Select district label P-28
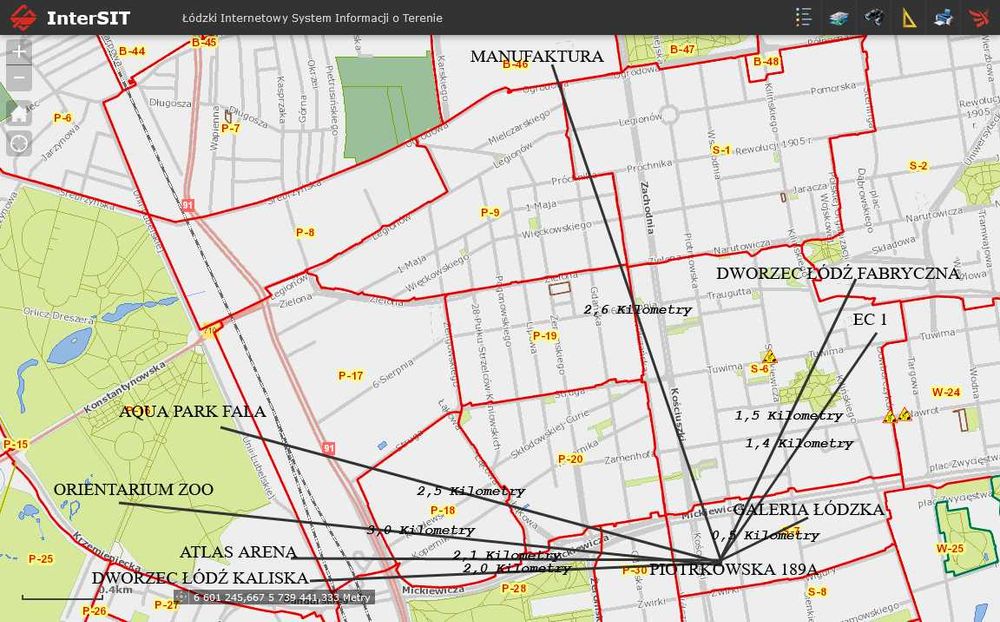The height and width of the screenshot is (622, 1000). click(x=513, y=588)
